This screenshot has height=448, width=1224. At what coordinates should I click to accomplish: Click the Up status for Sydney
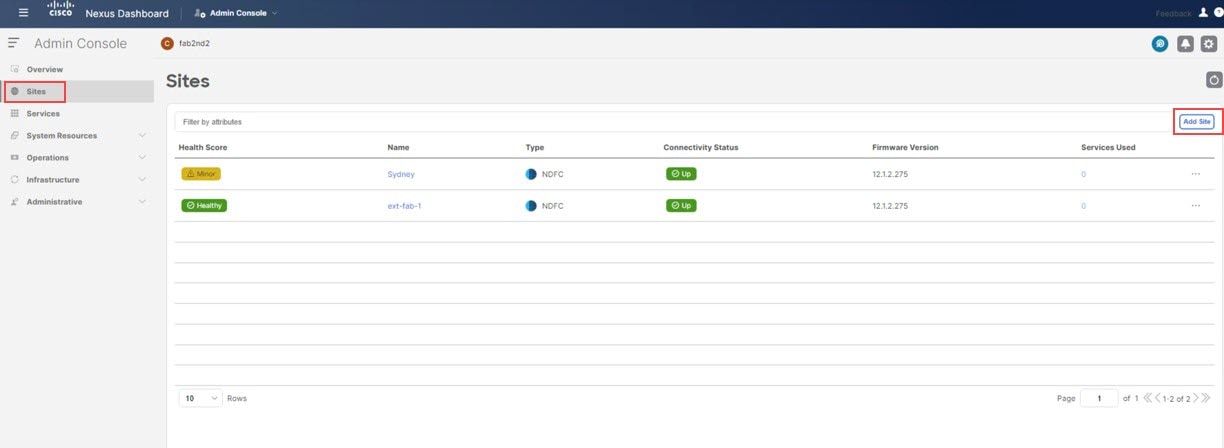[681, 173]
